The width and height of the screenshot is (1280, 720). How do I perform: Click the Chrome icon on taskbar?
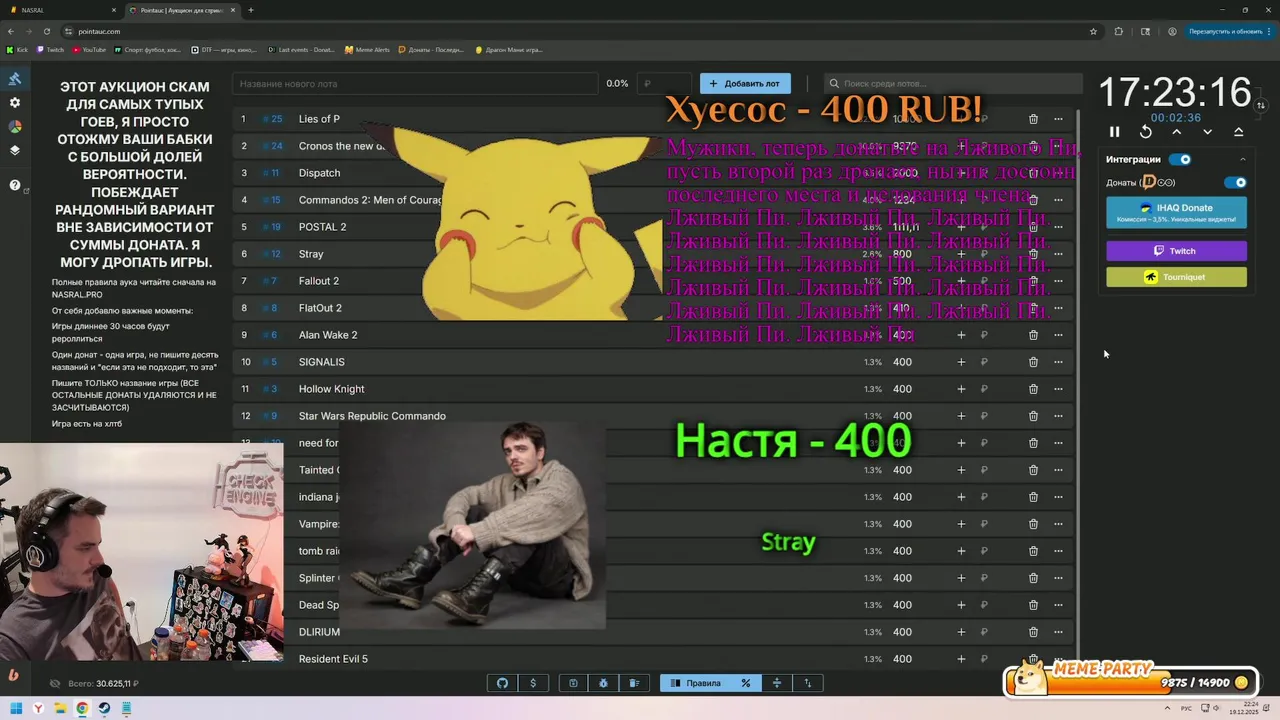[x=82, y=708]
